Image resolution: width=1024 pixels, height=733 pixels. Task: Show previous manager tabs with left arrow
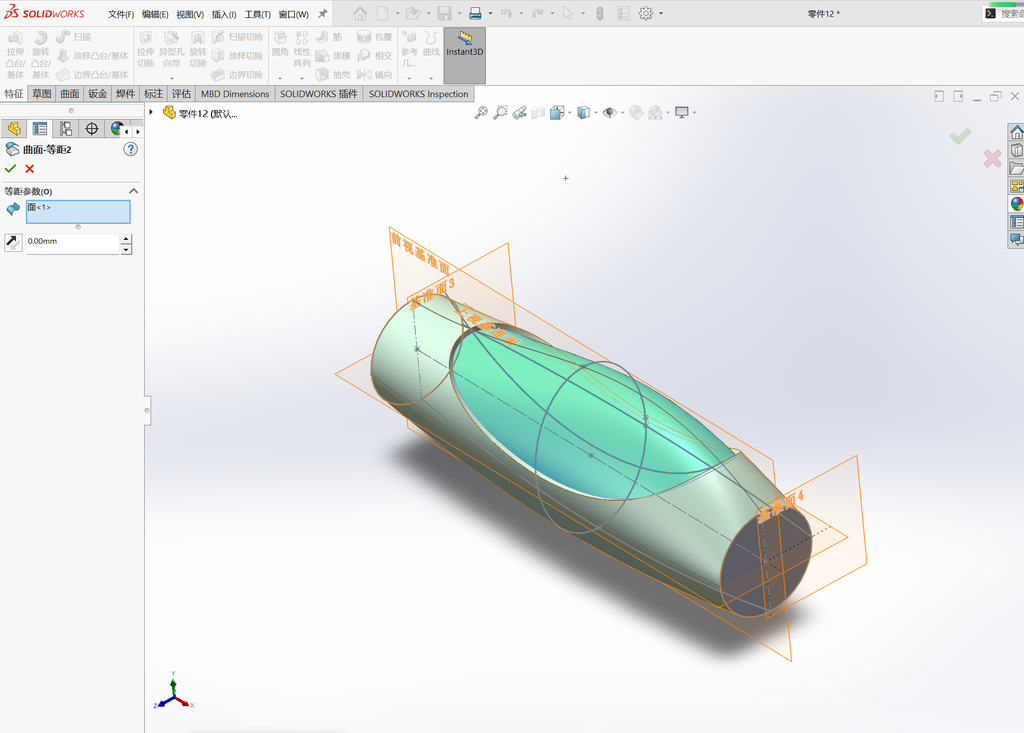(127, 131)
